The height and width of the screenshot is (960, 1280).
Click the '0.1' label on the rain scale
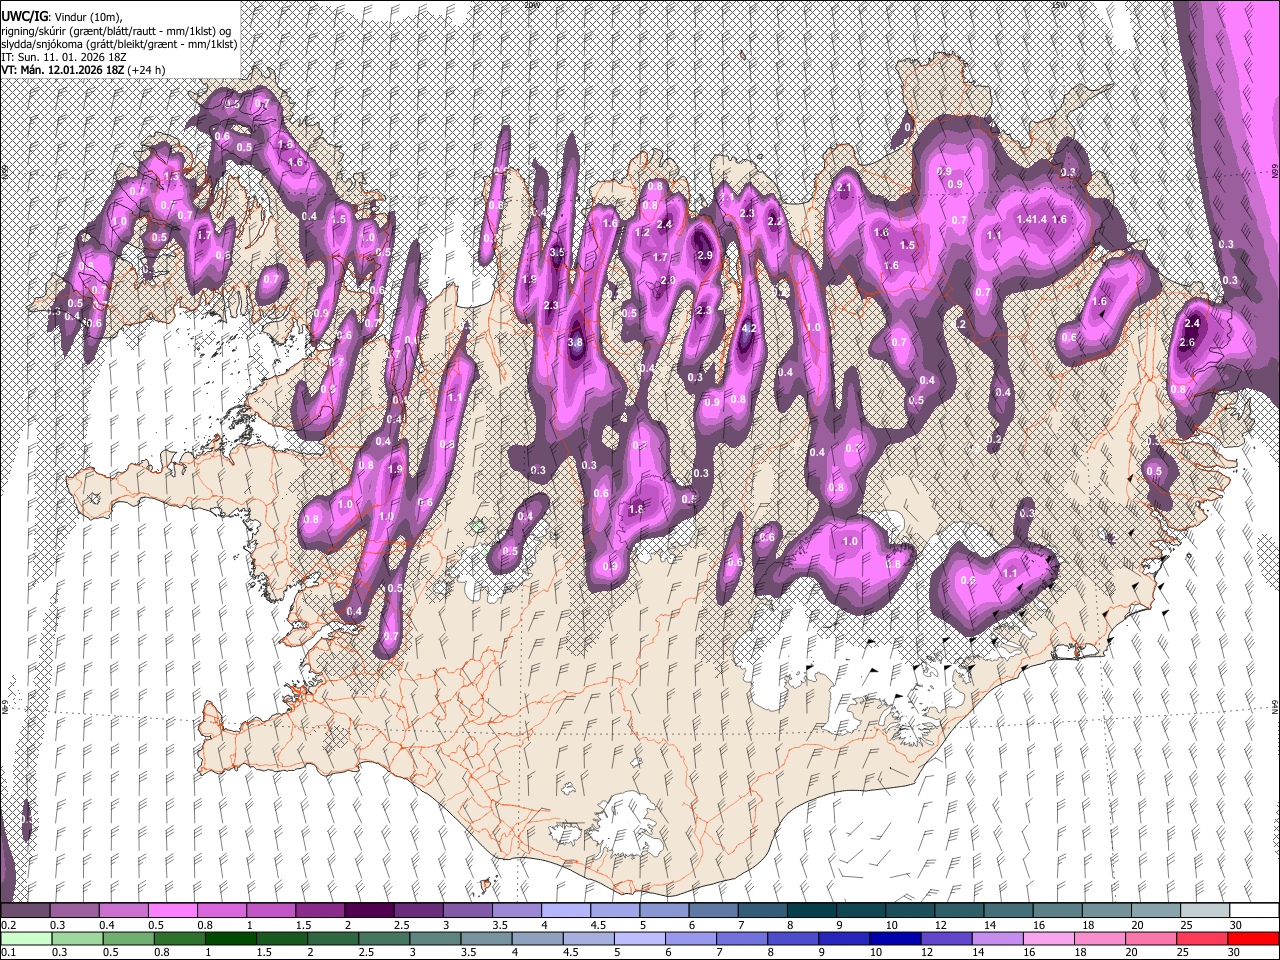point(8,953)
